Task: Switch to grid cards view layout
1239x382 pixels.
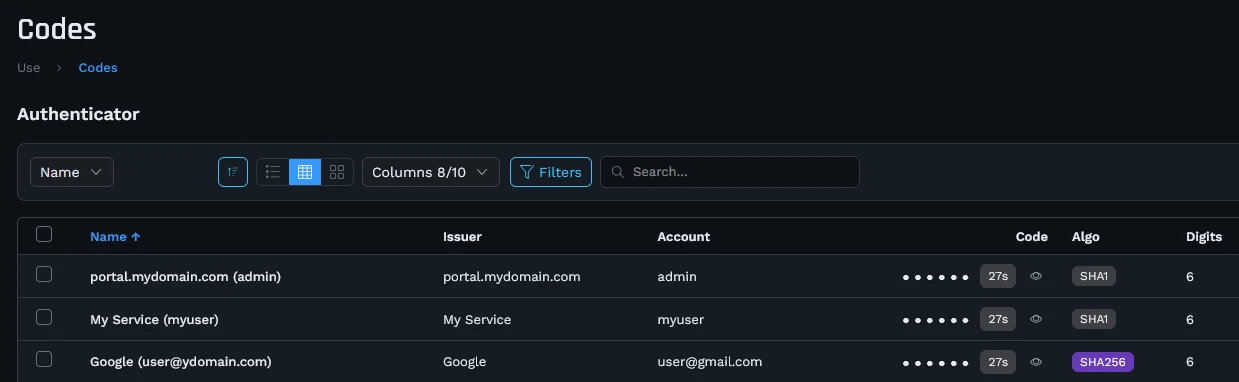Action: (x=337, y=172)
